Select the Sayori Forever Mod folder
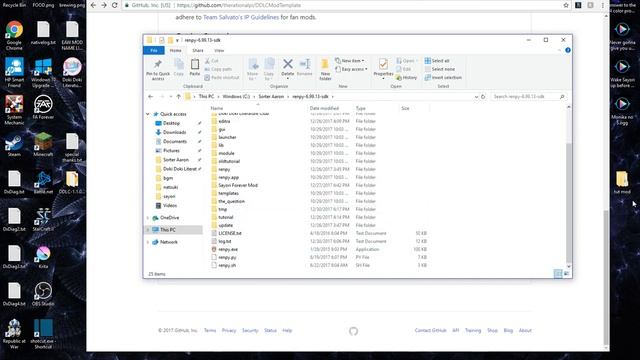640x360 pixels. 238,185
